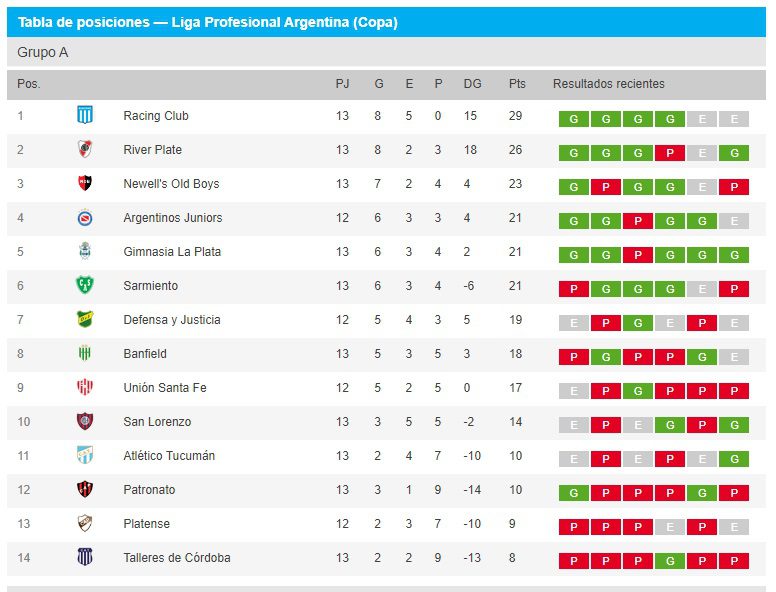Click the Newell's Old Boys crest
This screenshot has height=592, width=776.
coord(85,184)
